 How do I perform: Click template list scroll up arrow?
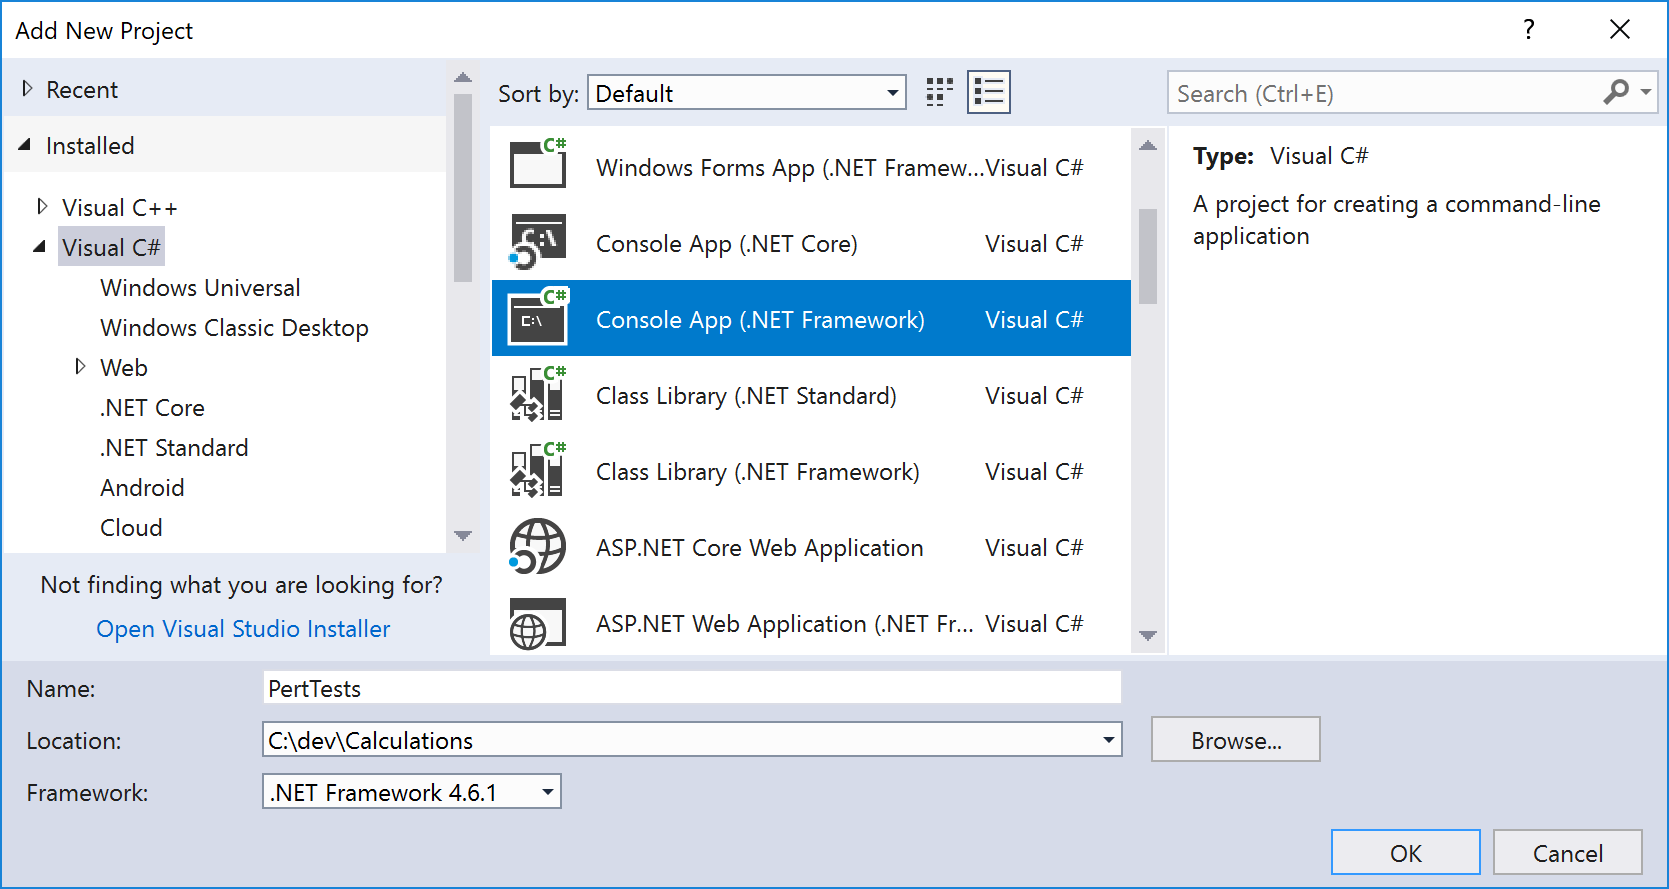tap(1148, 146)
